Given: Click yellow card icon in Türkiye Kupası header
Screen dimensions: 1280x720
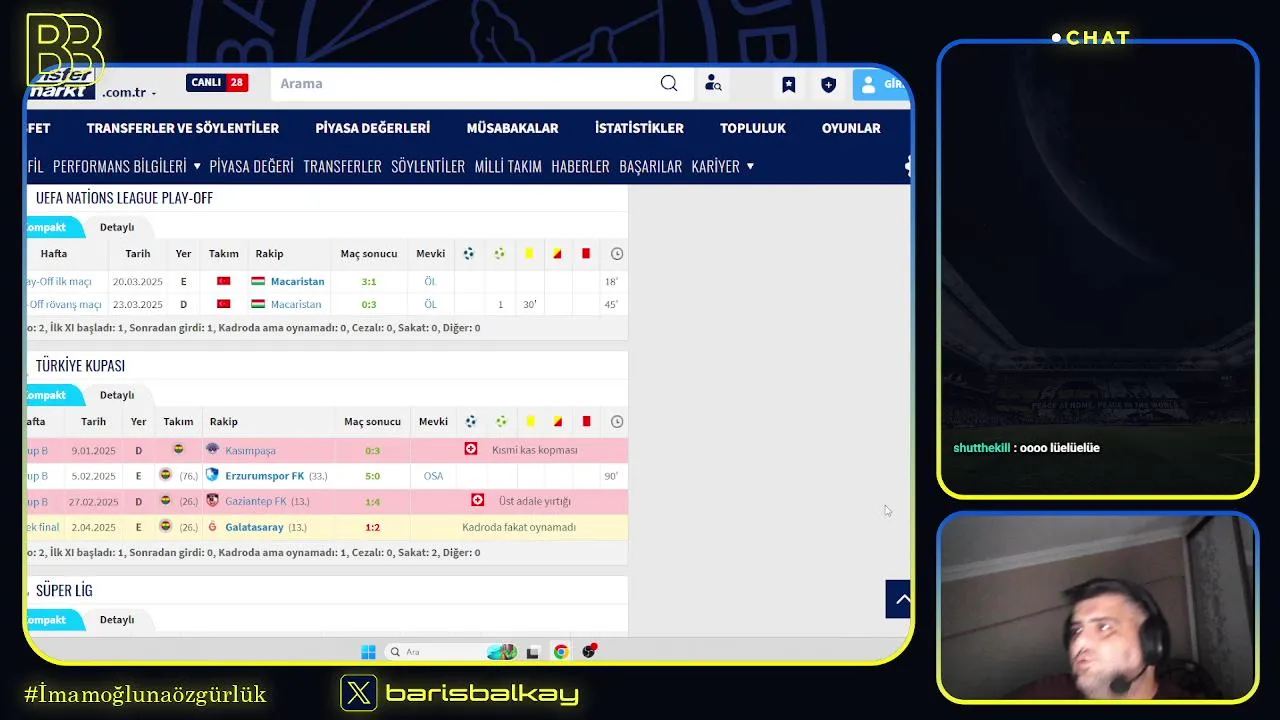Looking at the screenshot, I should click(530, 422).
